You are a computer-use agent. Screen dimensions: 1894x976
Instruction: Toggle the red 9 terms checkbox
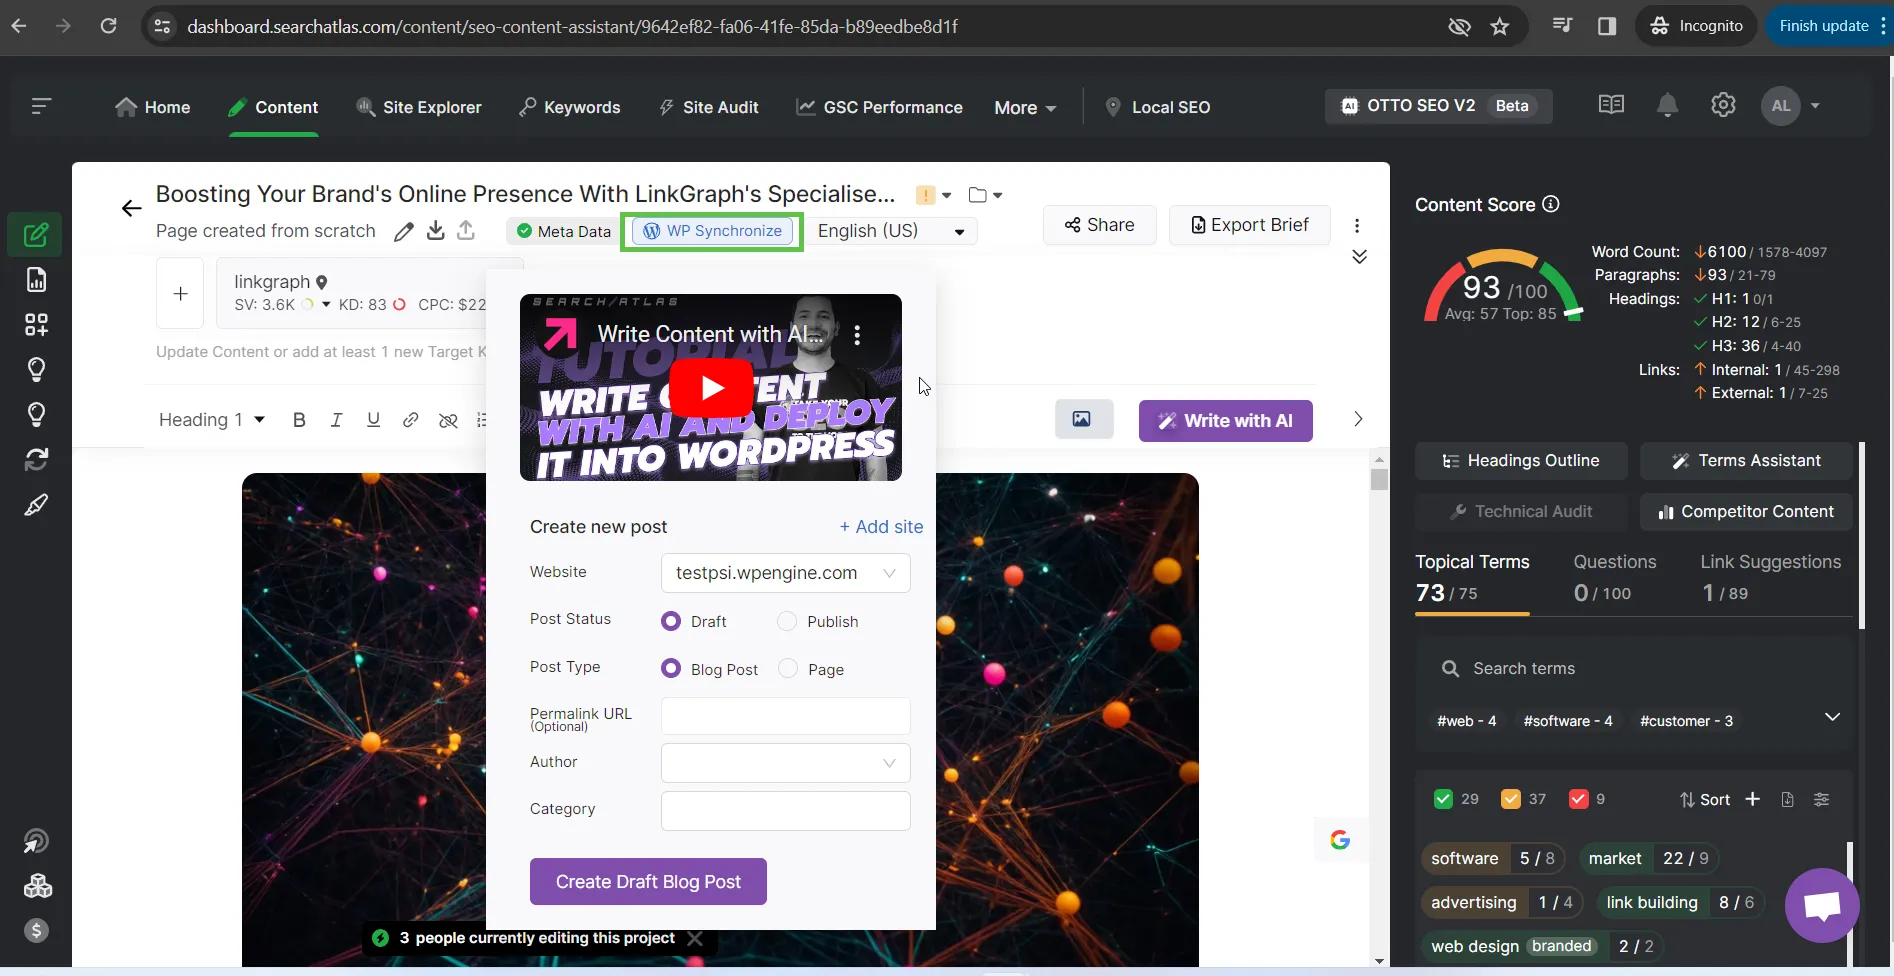click(x=1579, y=799)
